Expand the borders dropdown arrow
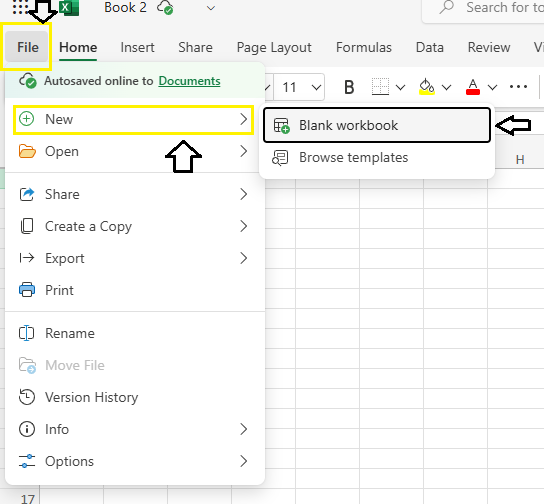Viewport: 544px width, 504px height. [x=400, y=87]
